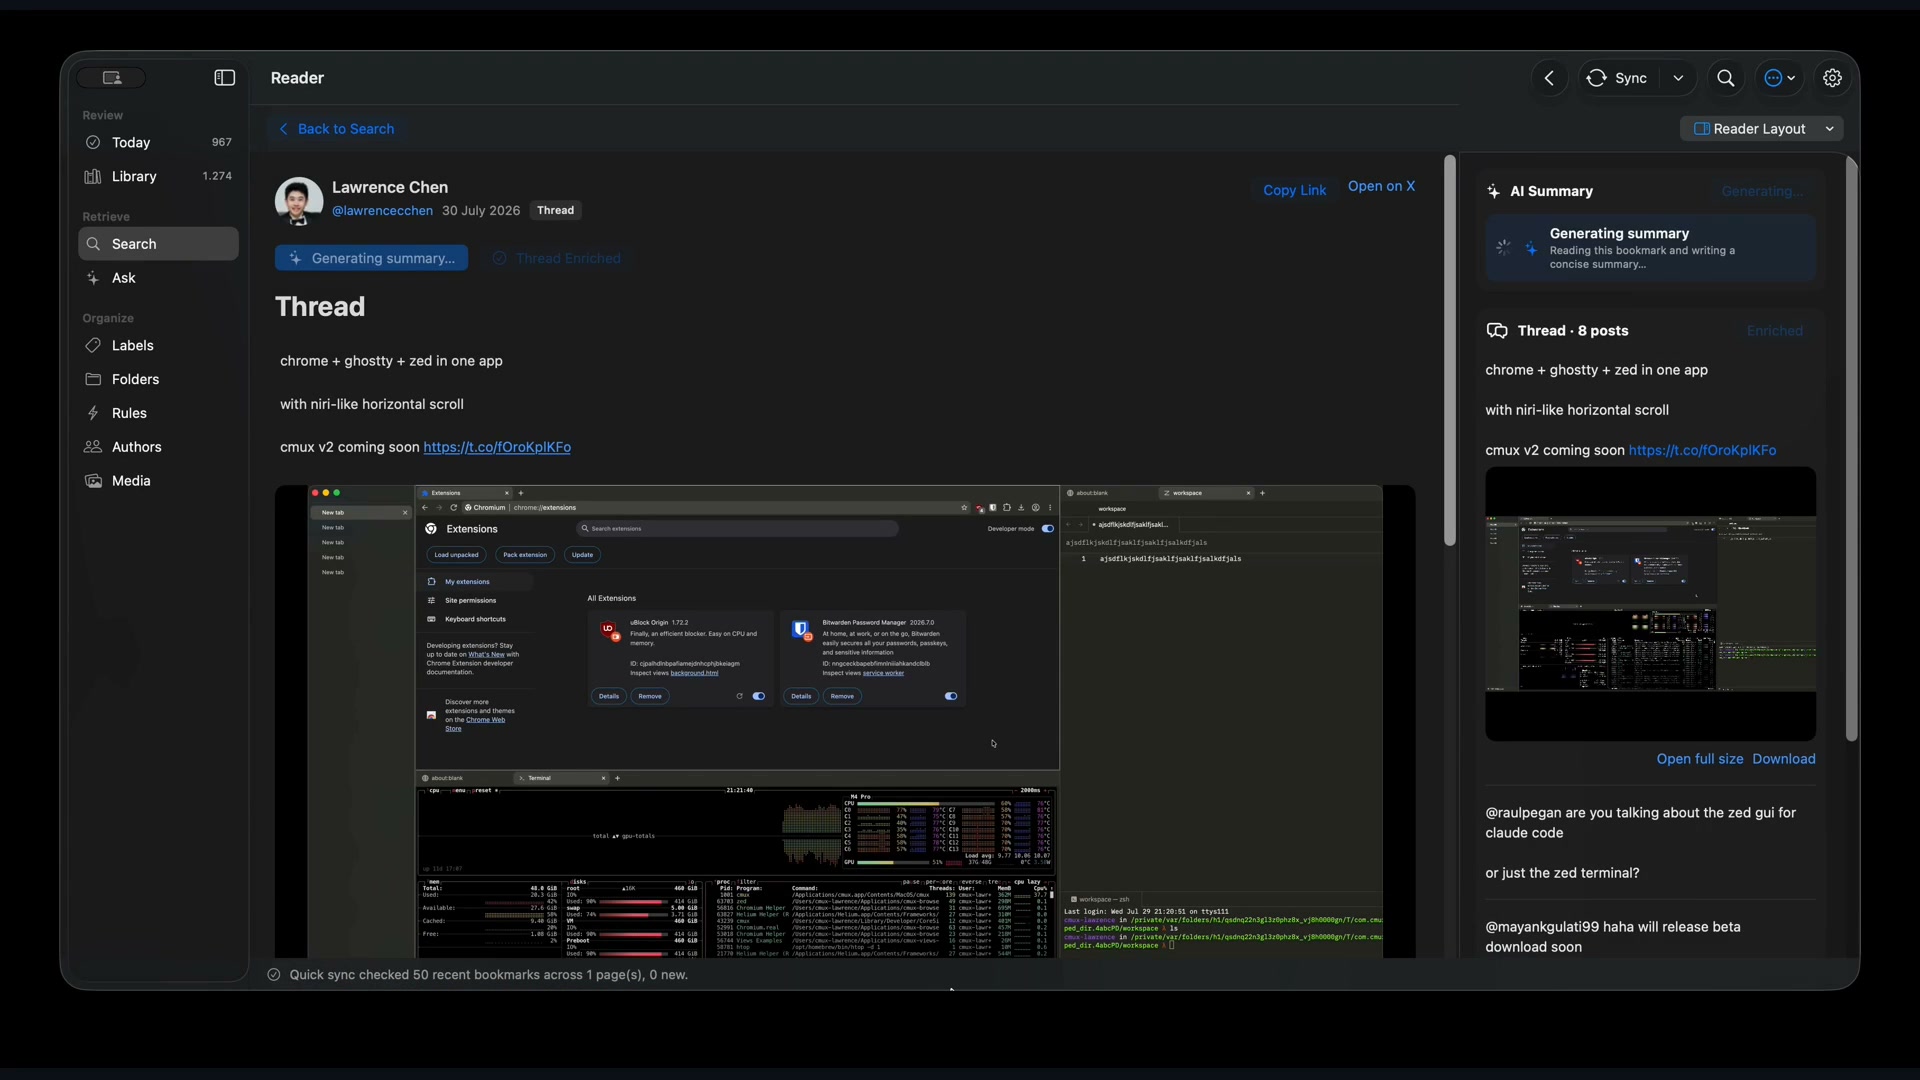Click the large screenshot image in the thread

click(845, 721)
